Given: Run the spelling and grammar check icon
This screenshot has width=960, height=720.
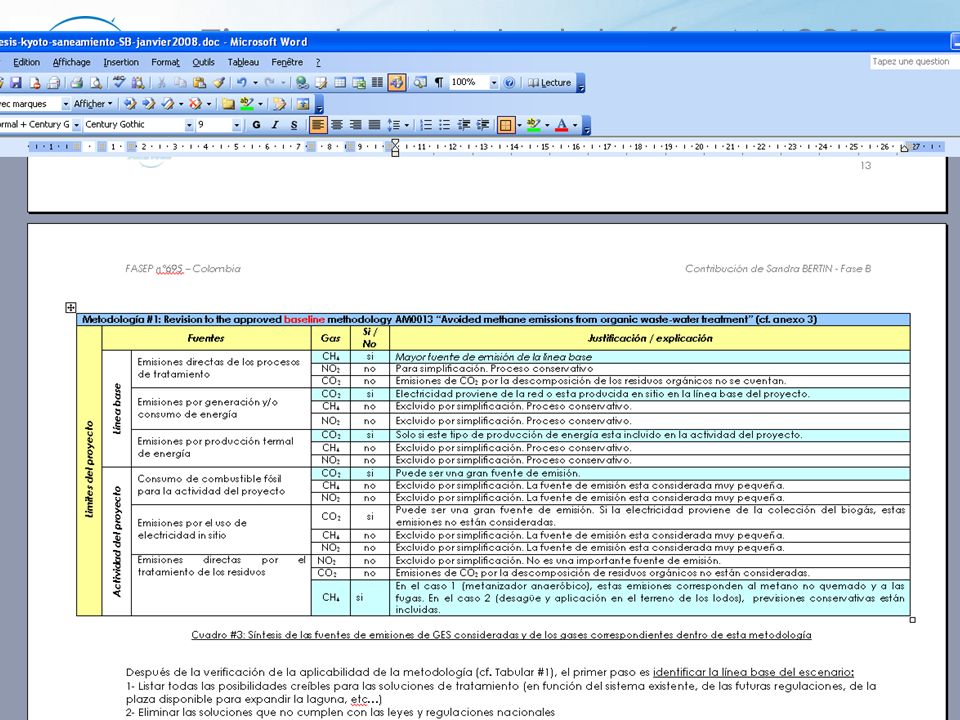Looking at the screenshot, I should point(119,83).
